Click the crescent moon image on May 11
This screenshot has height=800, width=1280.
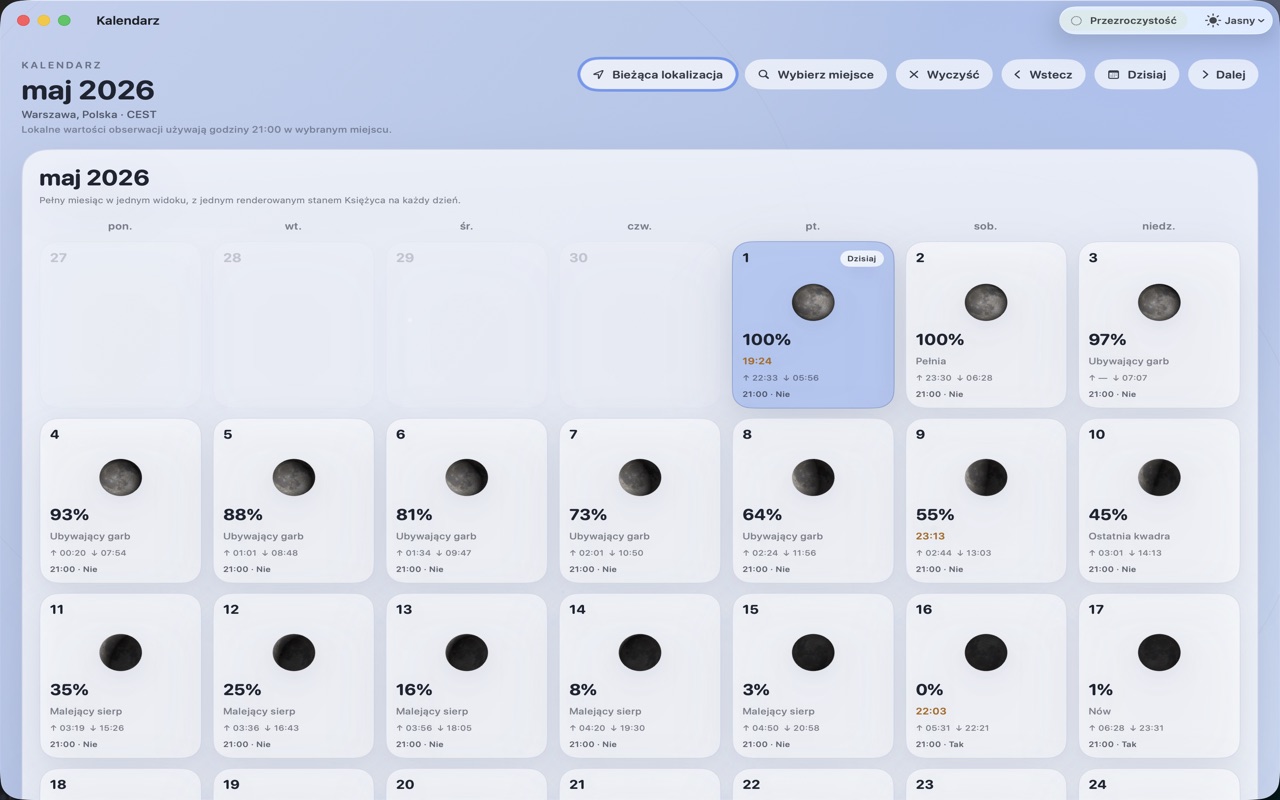tap(120, 652)
